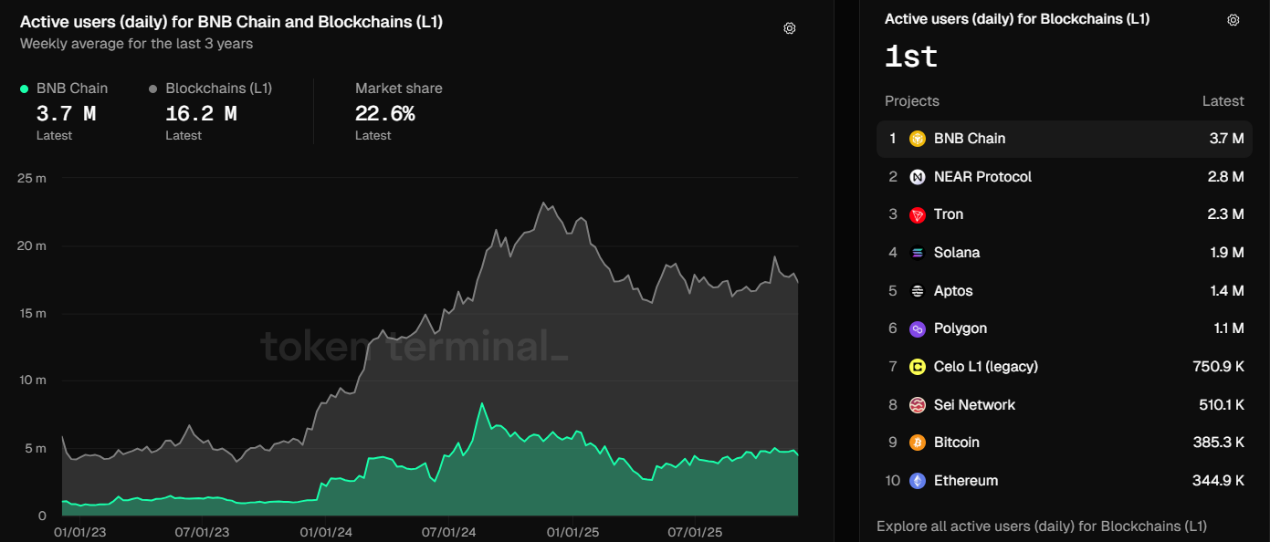Click the Bitcoin logo icon
The image size is (1270, 542).
point(917,443)
